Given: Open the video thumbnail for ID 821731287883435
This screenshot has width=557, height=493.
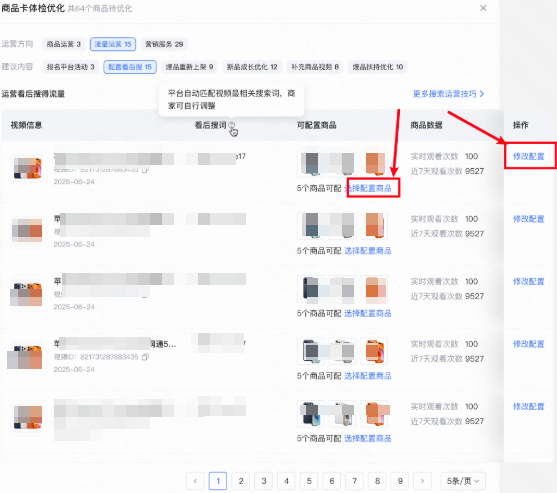Looking at the screenshot, I should click(28, 356).
